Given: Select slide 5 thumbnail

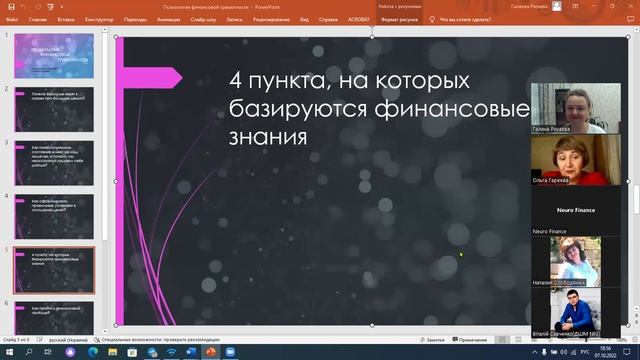Looking at the screenshot, I should pyautogui.click(x=54, y=270).
